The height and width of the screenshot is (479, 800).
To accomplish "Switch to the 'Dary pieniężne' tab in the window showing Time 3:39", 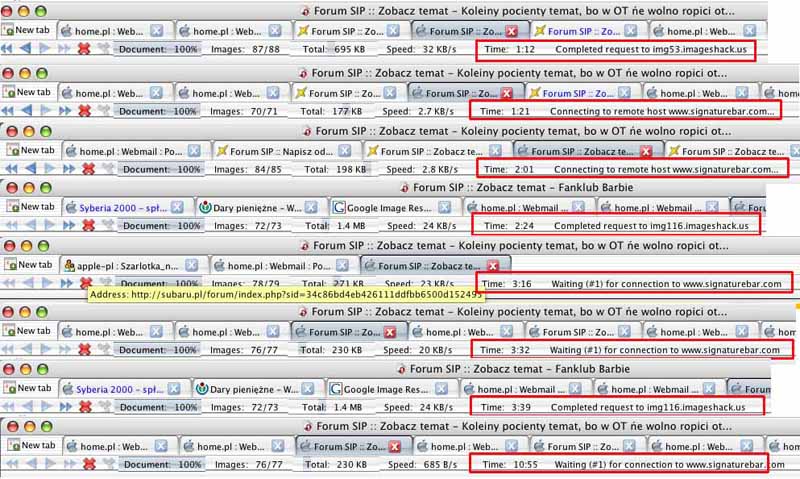I will coord(255,388).
